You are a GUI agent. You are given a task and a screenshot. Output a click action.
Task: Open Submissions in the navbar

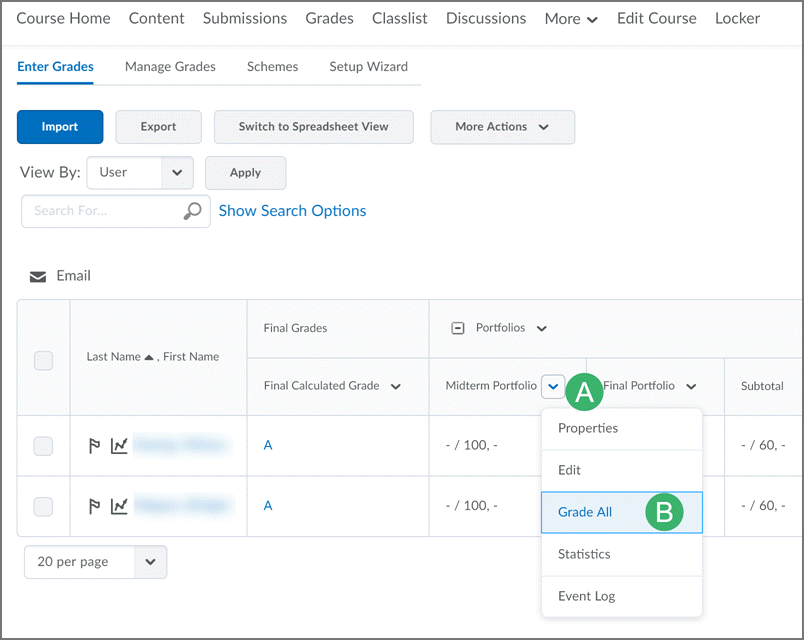(x=245, y=18)
